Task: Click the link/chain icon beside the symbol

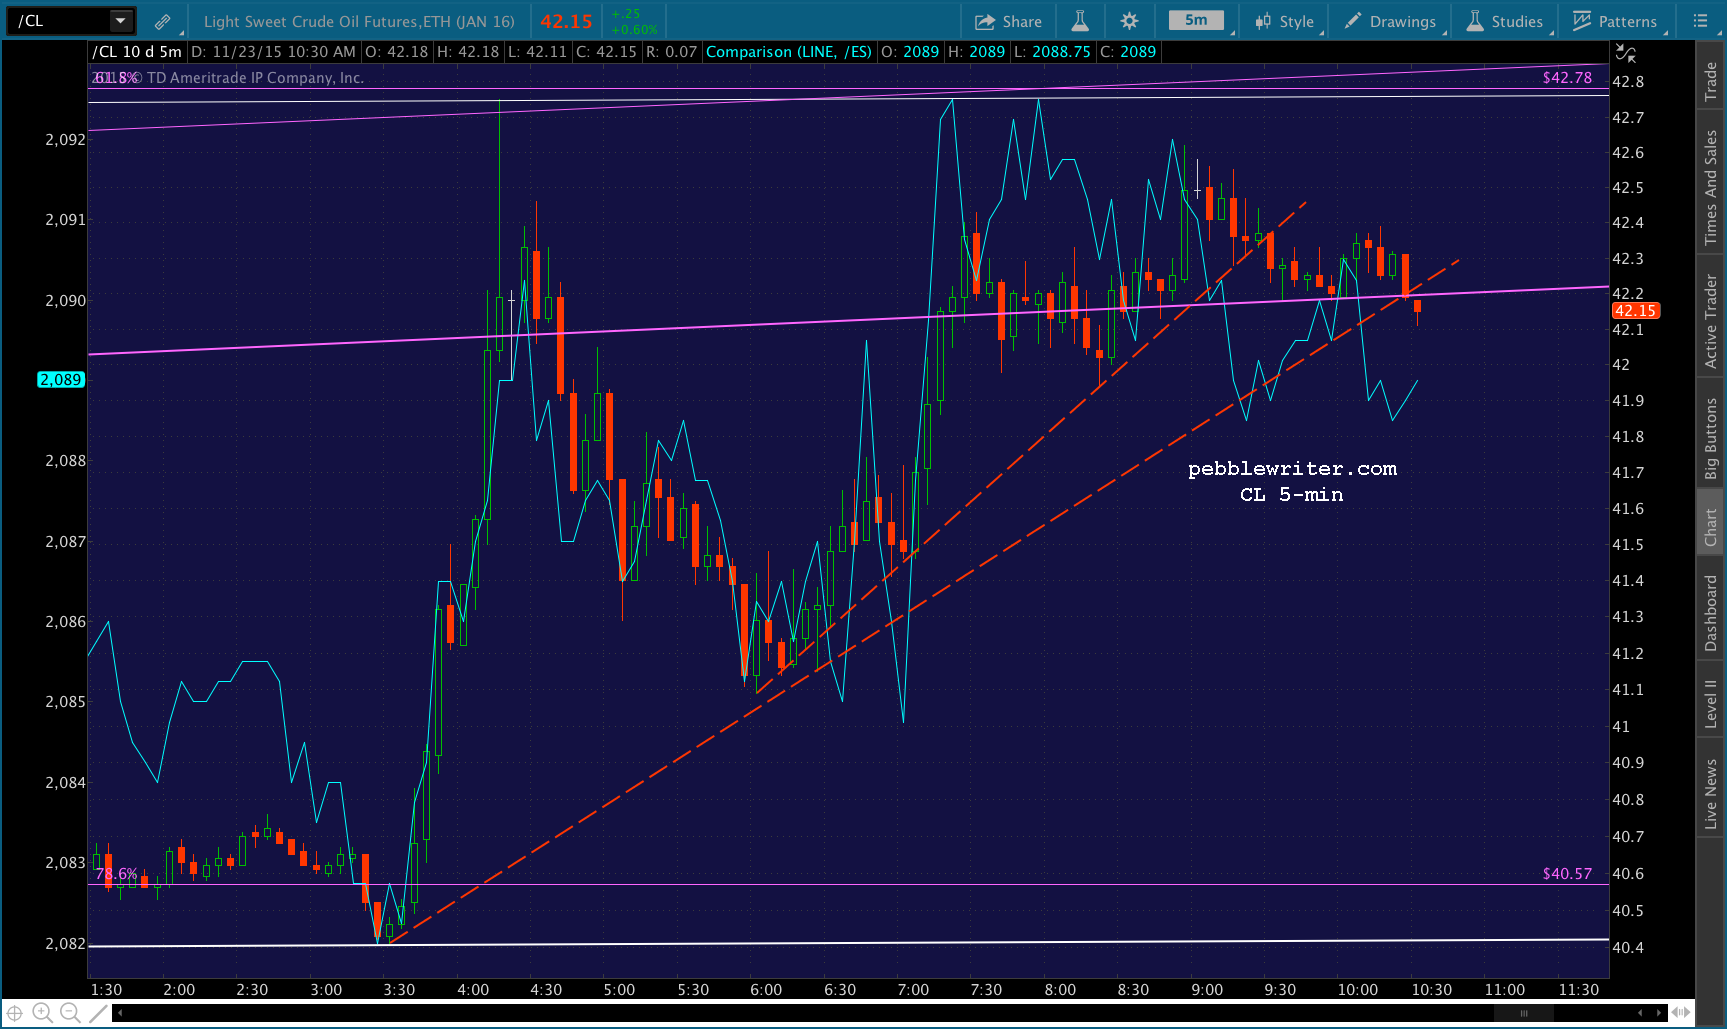Action: (x=162, y=21)
